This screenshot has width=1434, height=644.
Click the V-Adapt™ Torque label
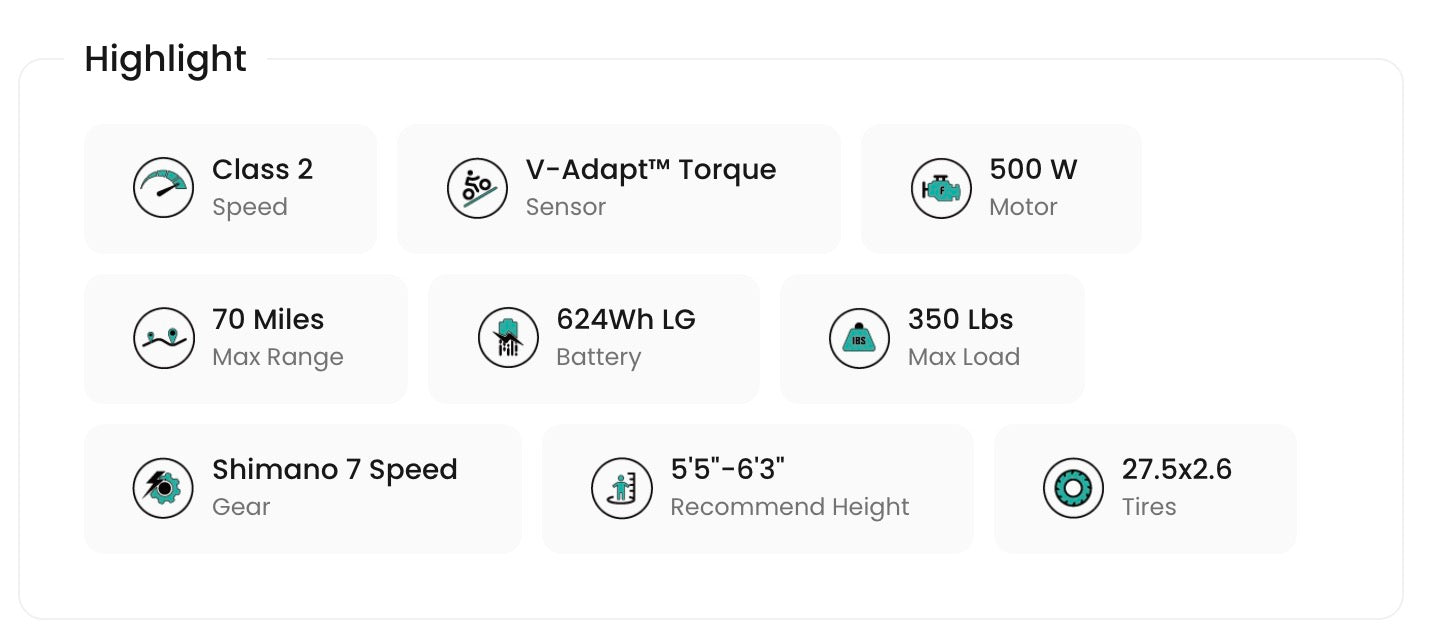coord(650,170)
